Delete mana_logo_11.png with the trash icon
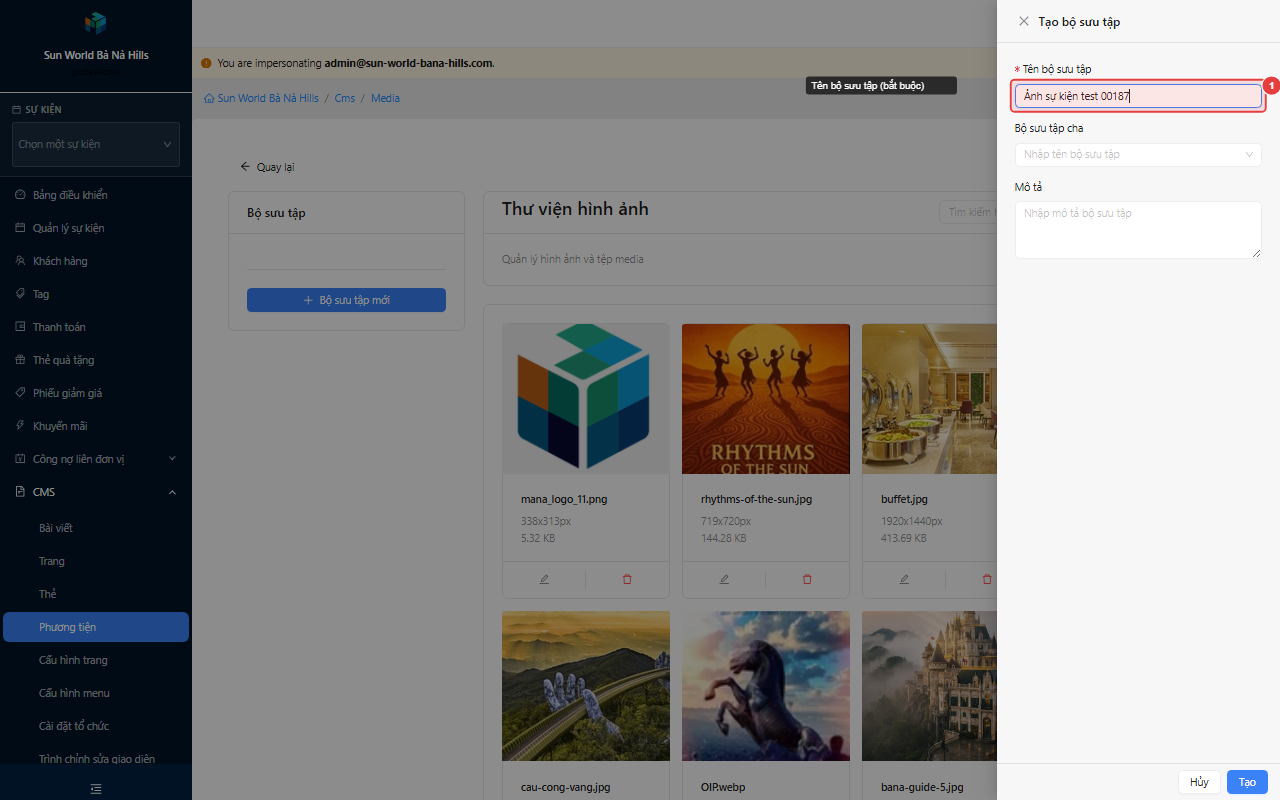 [x=627, y=579]
